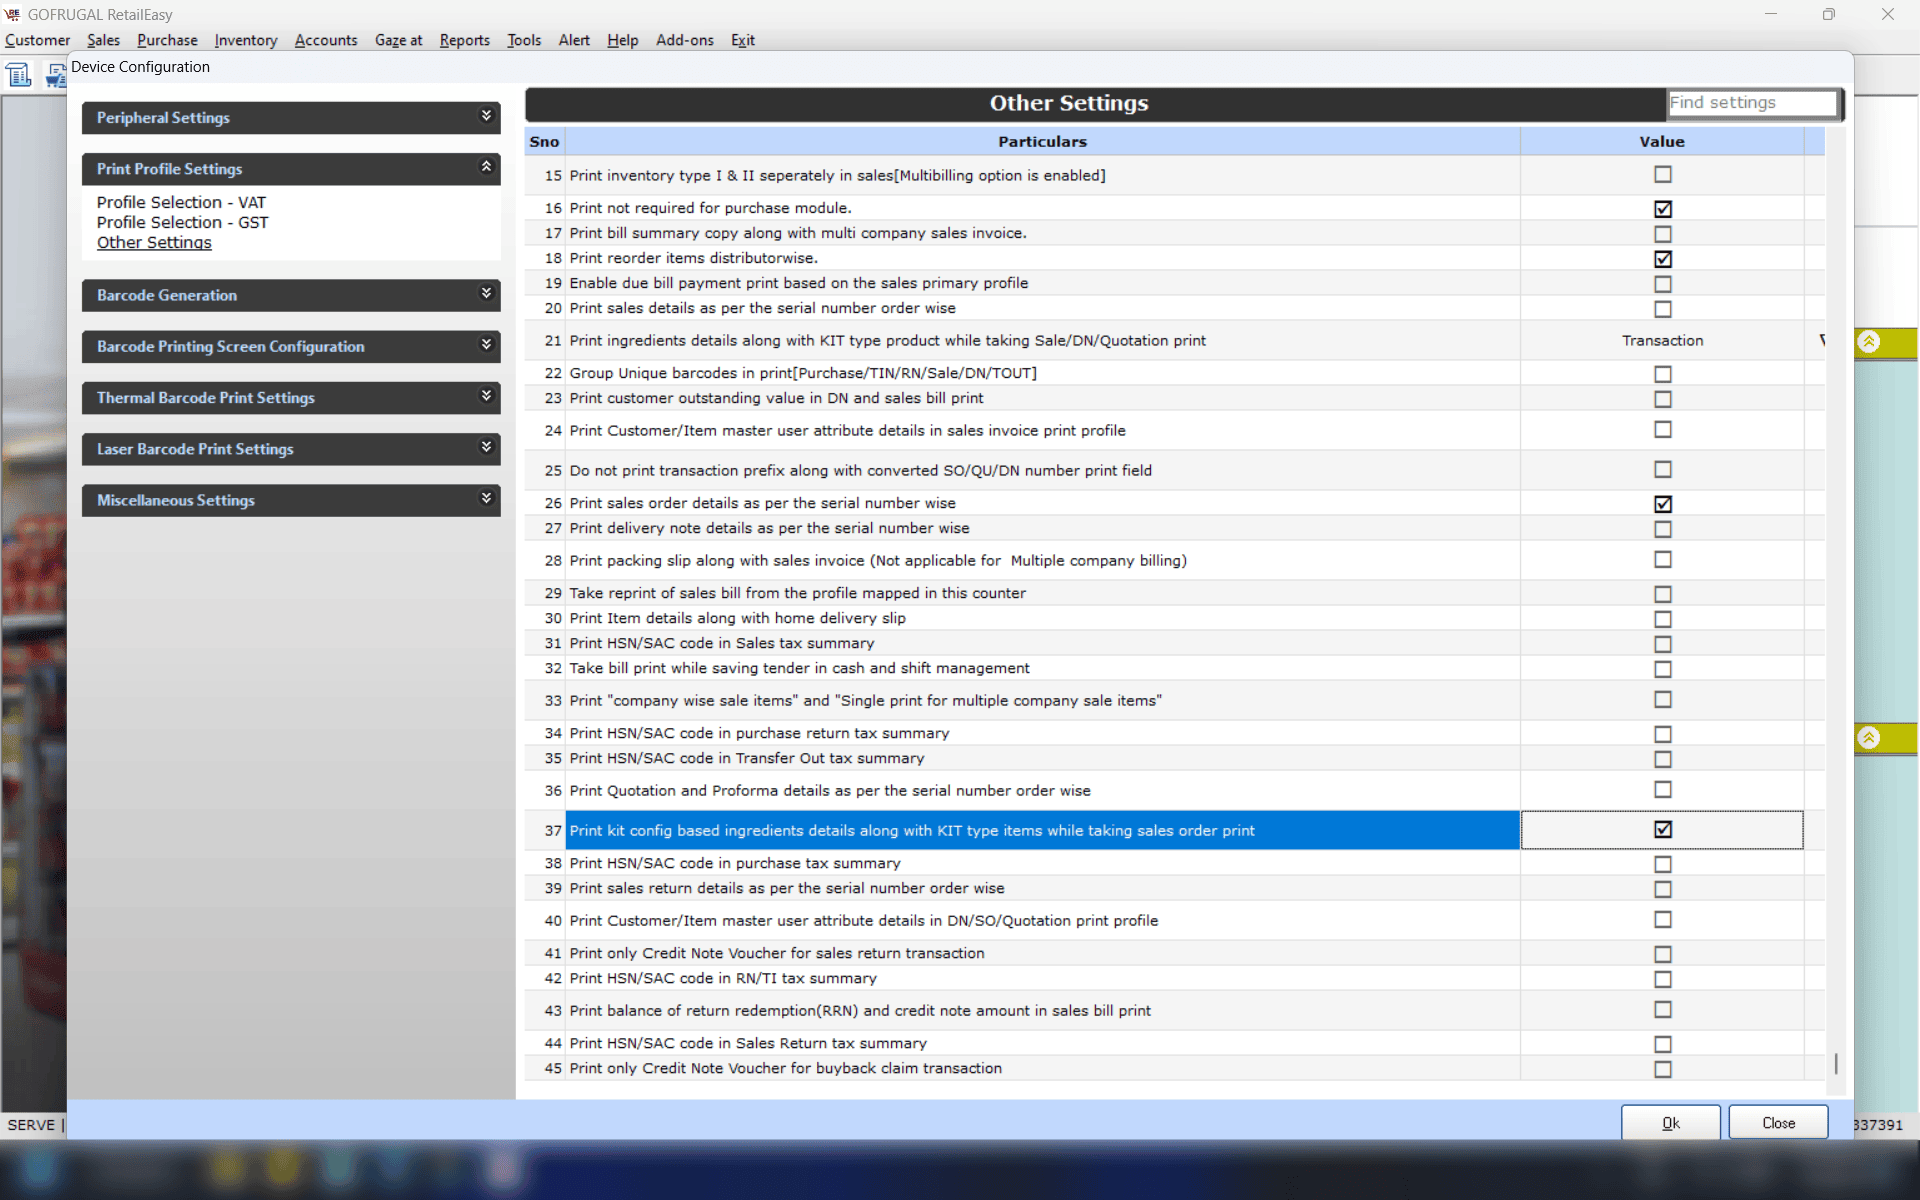
Task: Click the receipt bill toolbar icon
Action: (x=19, y=75)
